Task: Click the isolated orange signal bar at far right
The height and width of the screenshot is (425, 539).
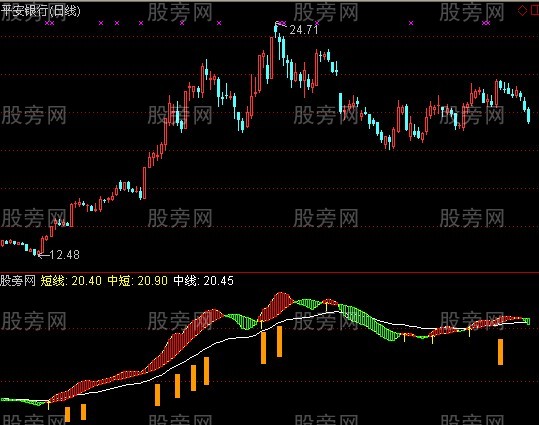Action: tap(500, 352)
